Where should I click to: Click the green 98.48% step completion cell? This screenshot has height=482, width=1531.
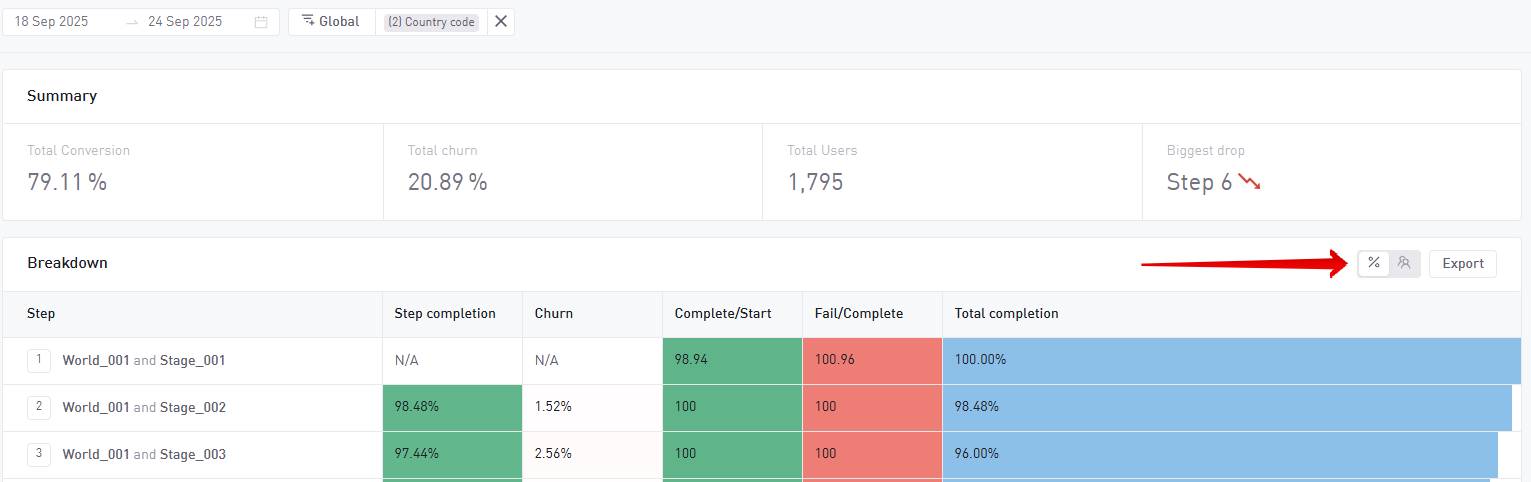[x=452, y=408]
